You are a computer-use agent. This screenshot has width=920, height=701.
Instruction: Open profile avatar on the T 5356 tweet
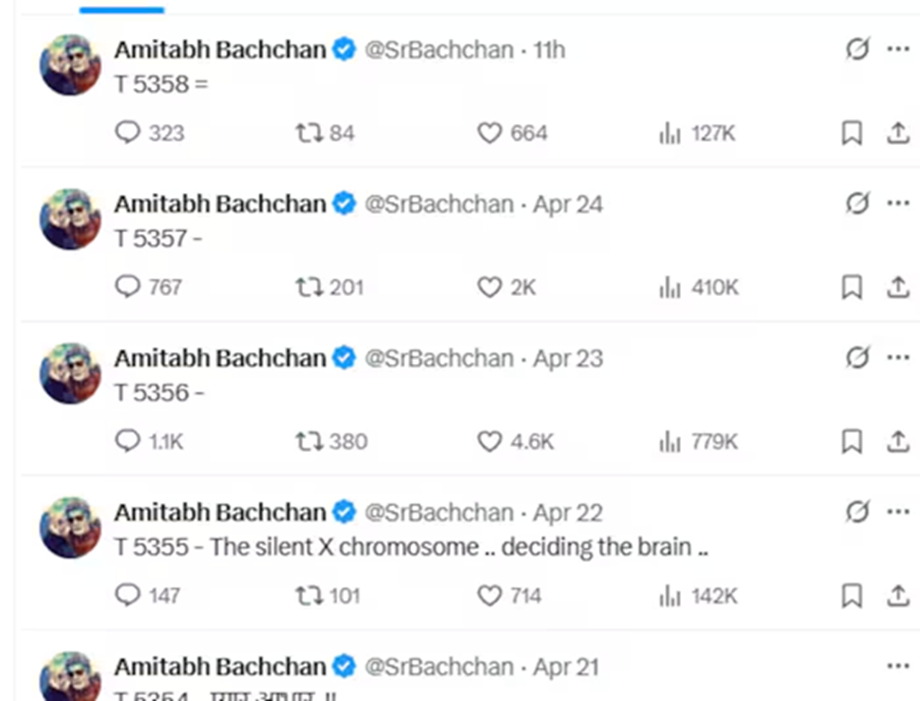click(x=70, y=373)
